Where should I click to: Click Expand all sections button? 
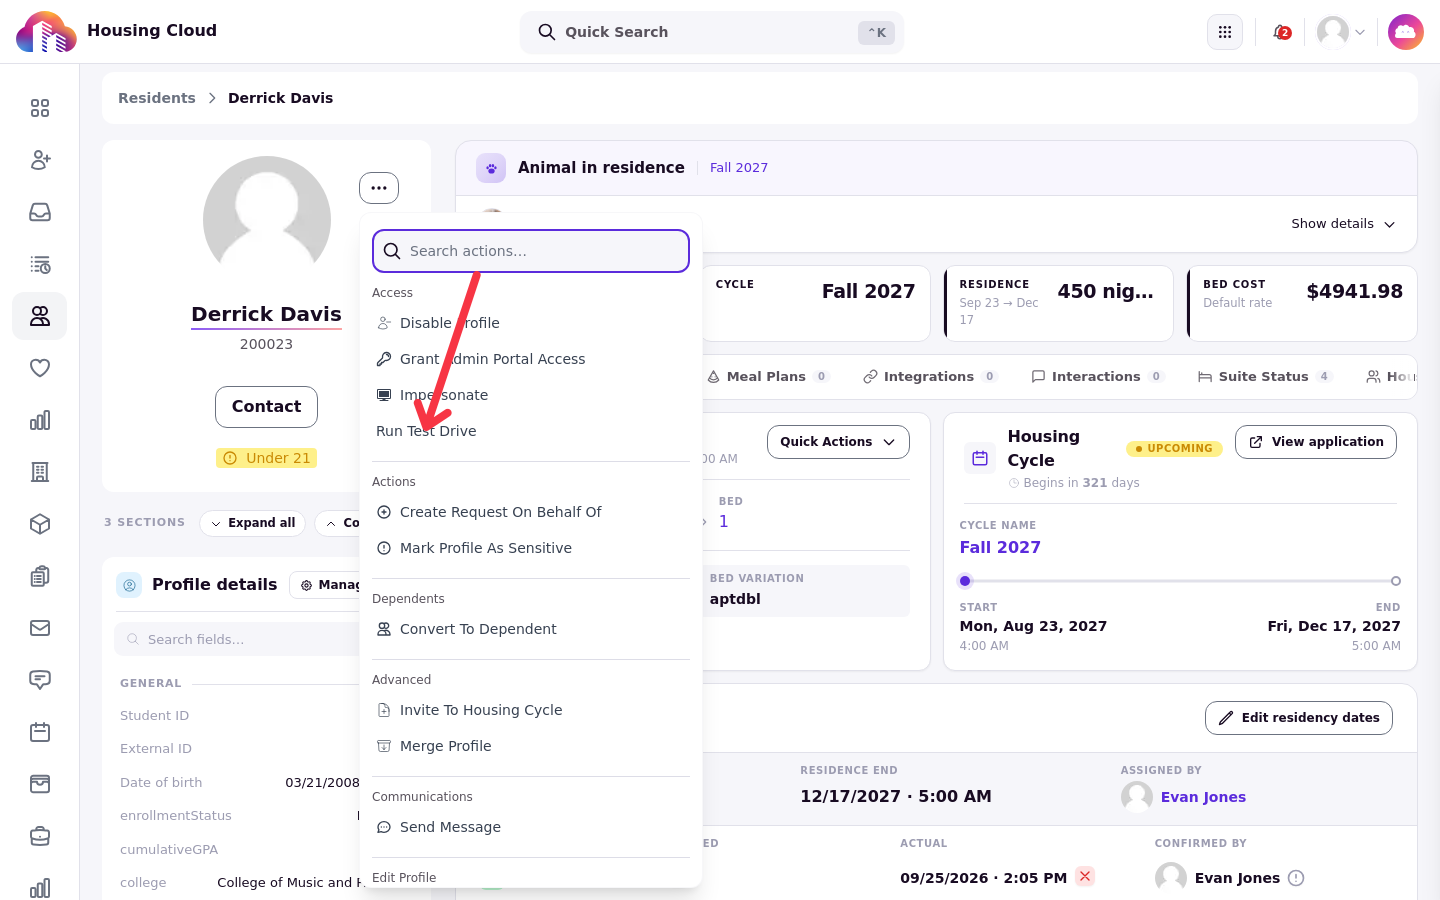click(x=252, y=523)
